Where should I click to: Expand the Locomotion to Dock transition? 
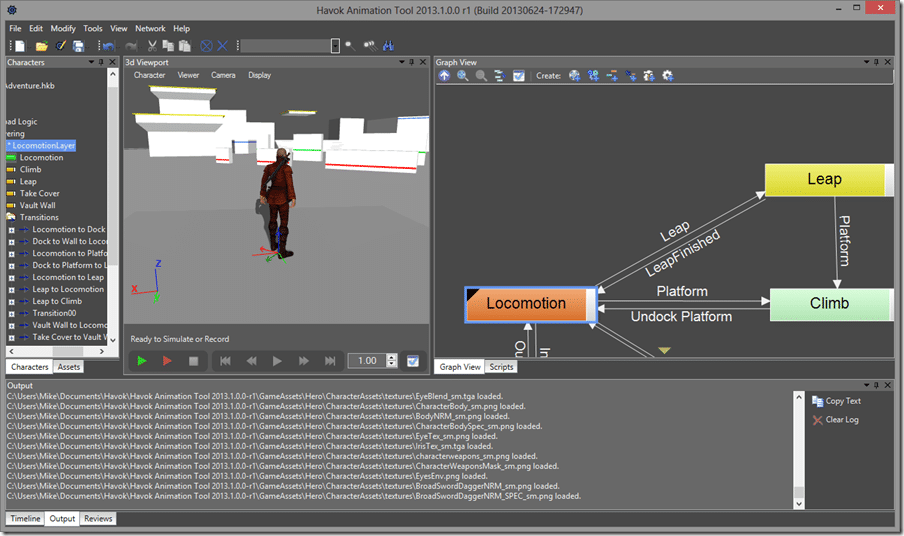click(11, 230)
